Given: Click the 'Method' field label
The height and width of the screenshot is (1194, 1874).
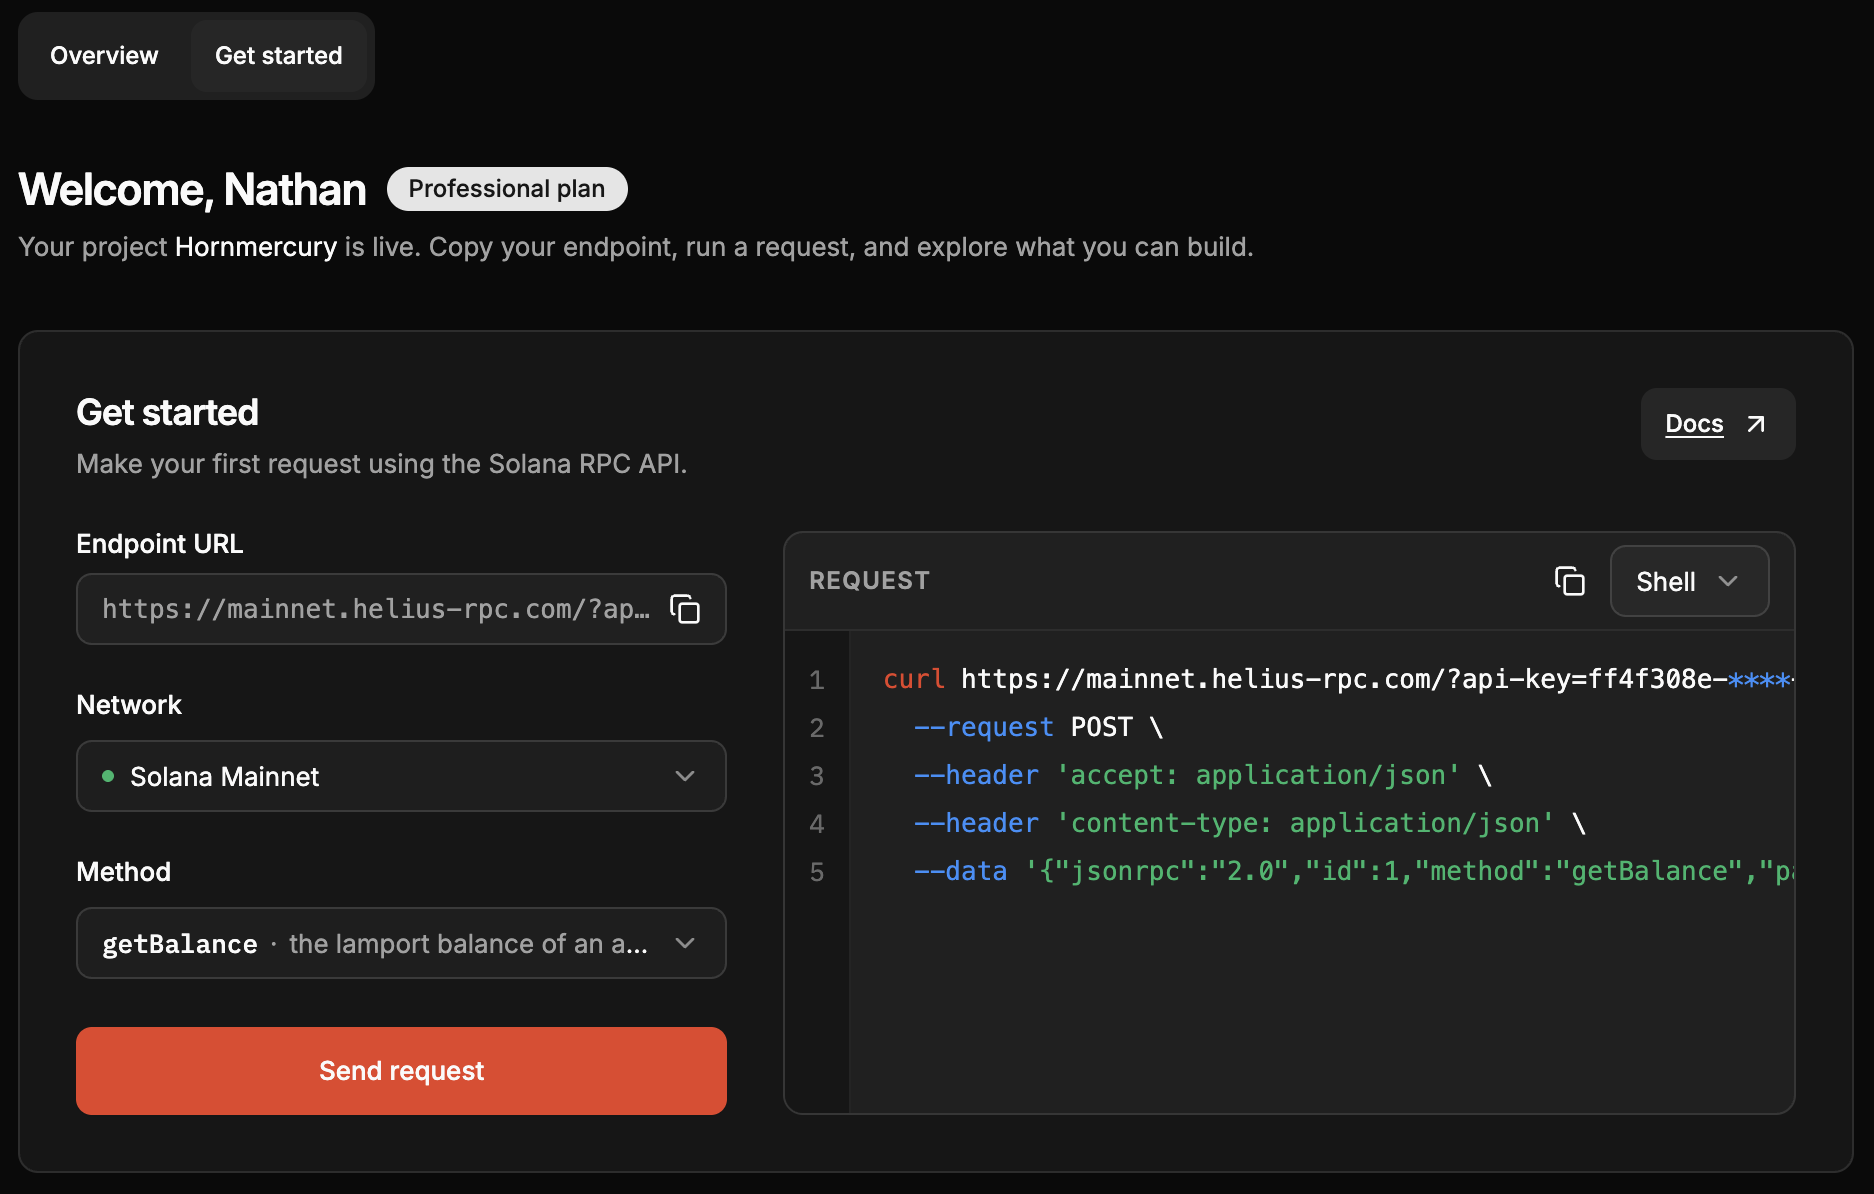Looking at the screenshot, I should tap(124, 872).
